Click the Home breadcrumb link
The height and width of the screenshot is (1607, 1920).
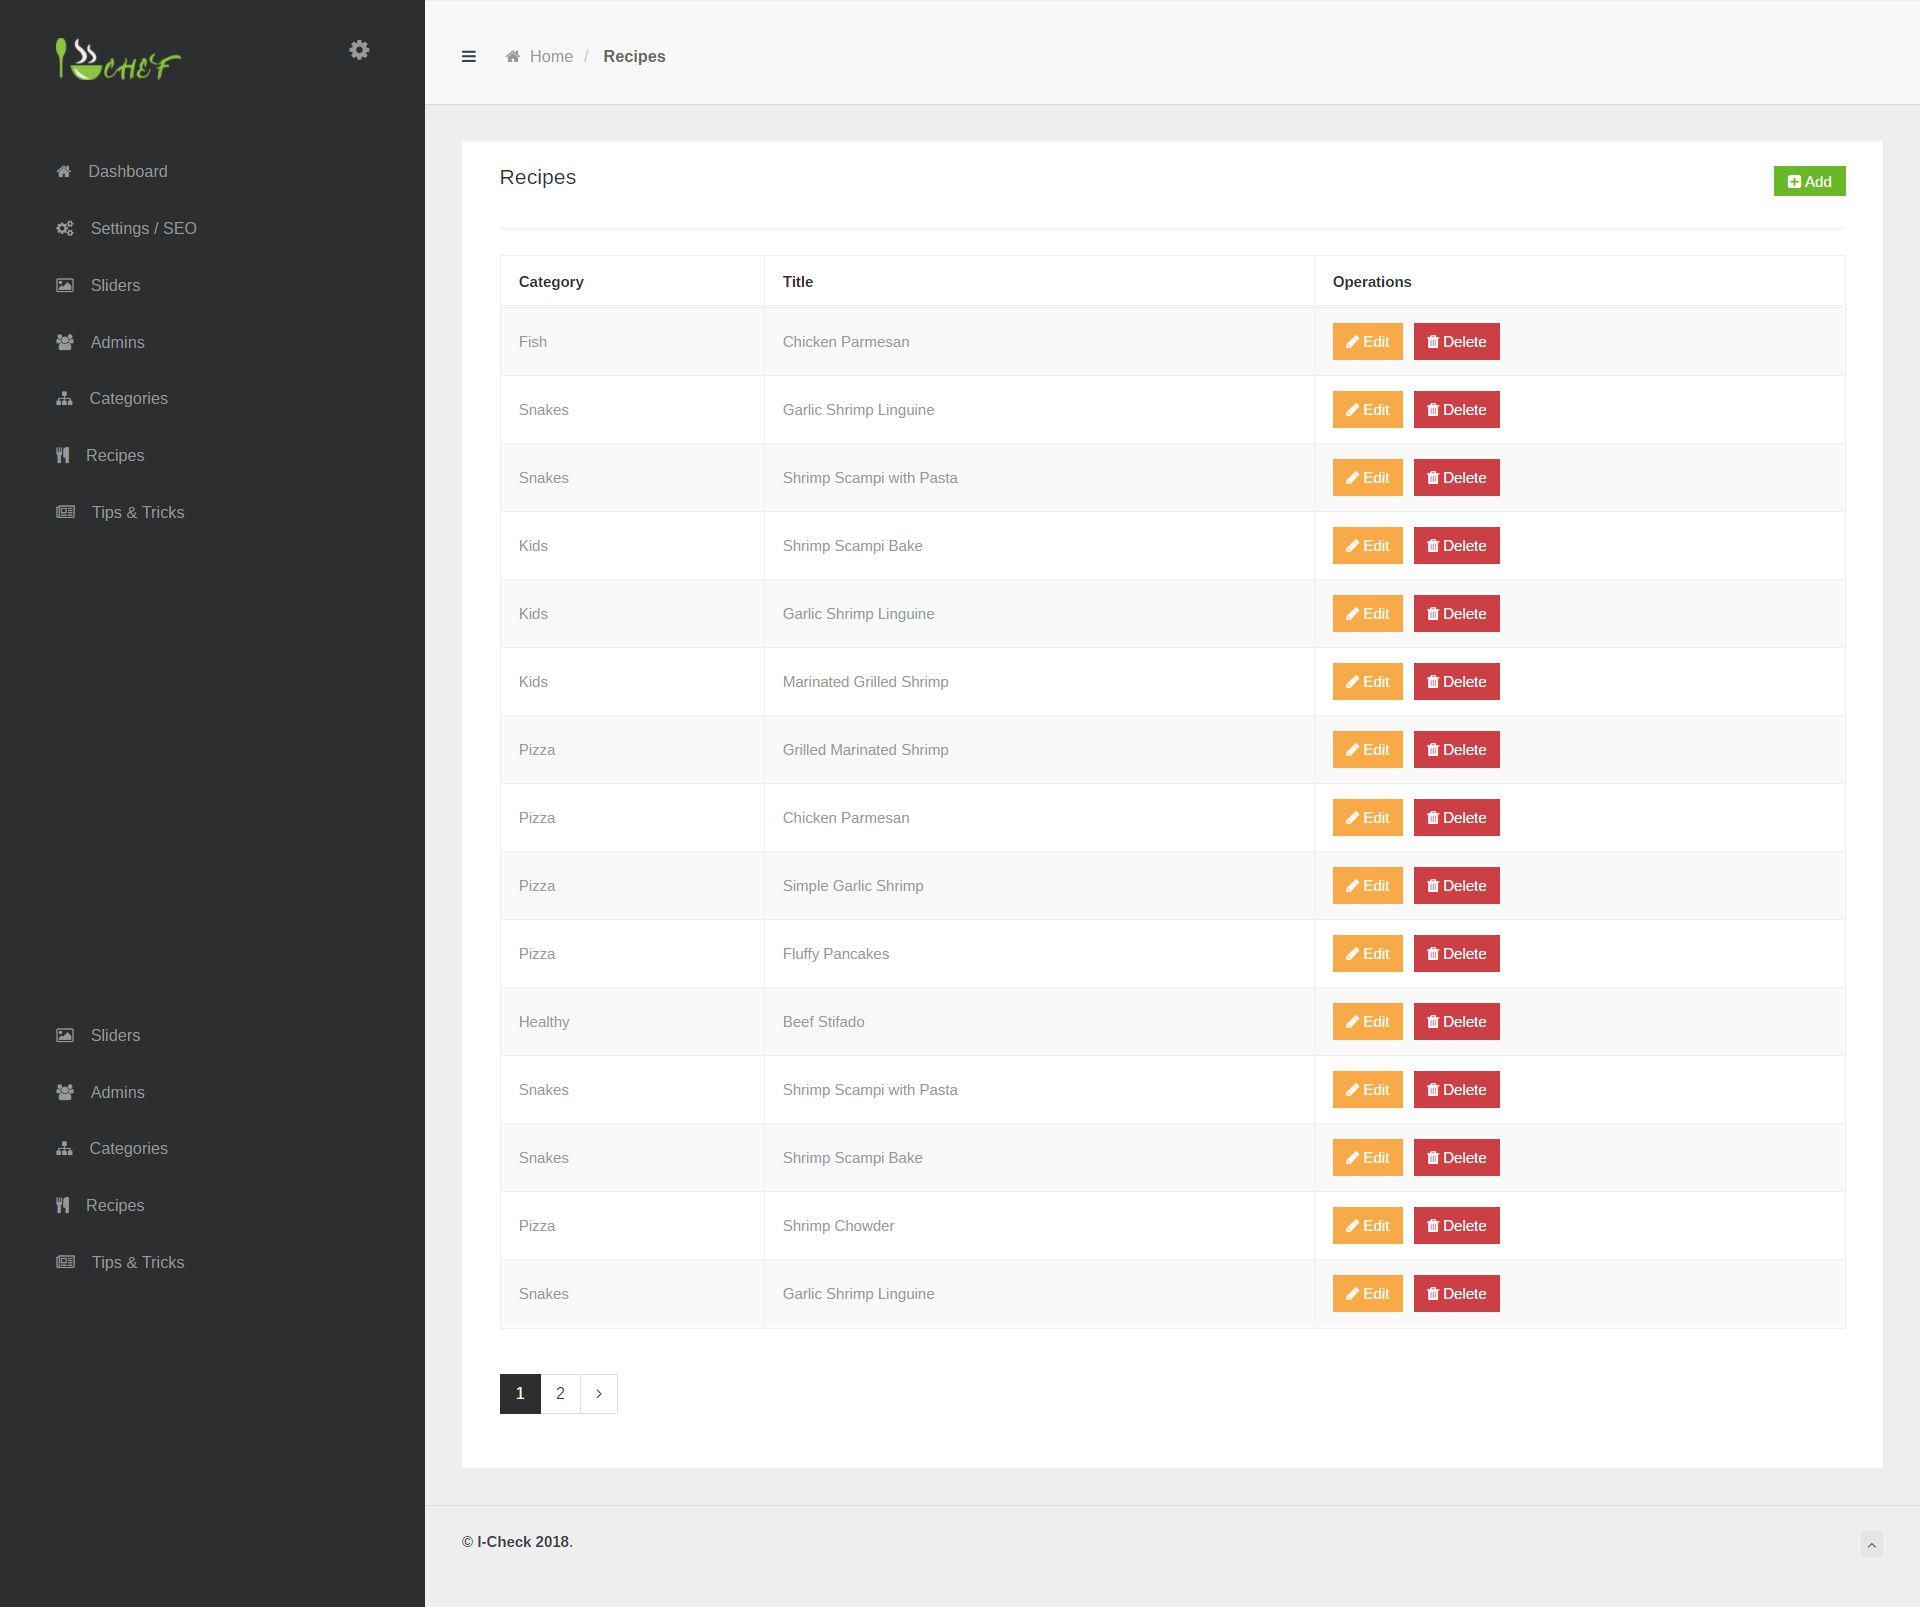551,57
